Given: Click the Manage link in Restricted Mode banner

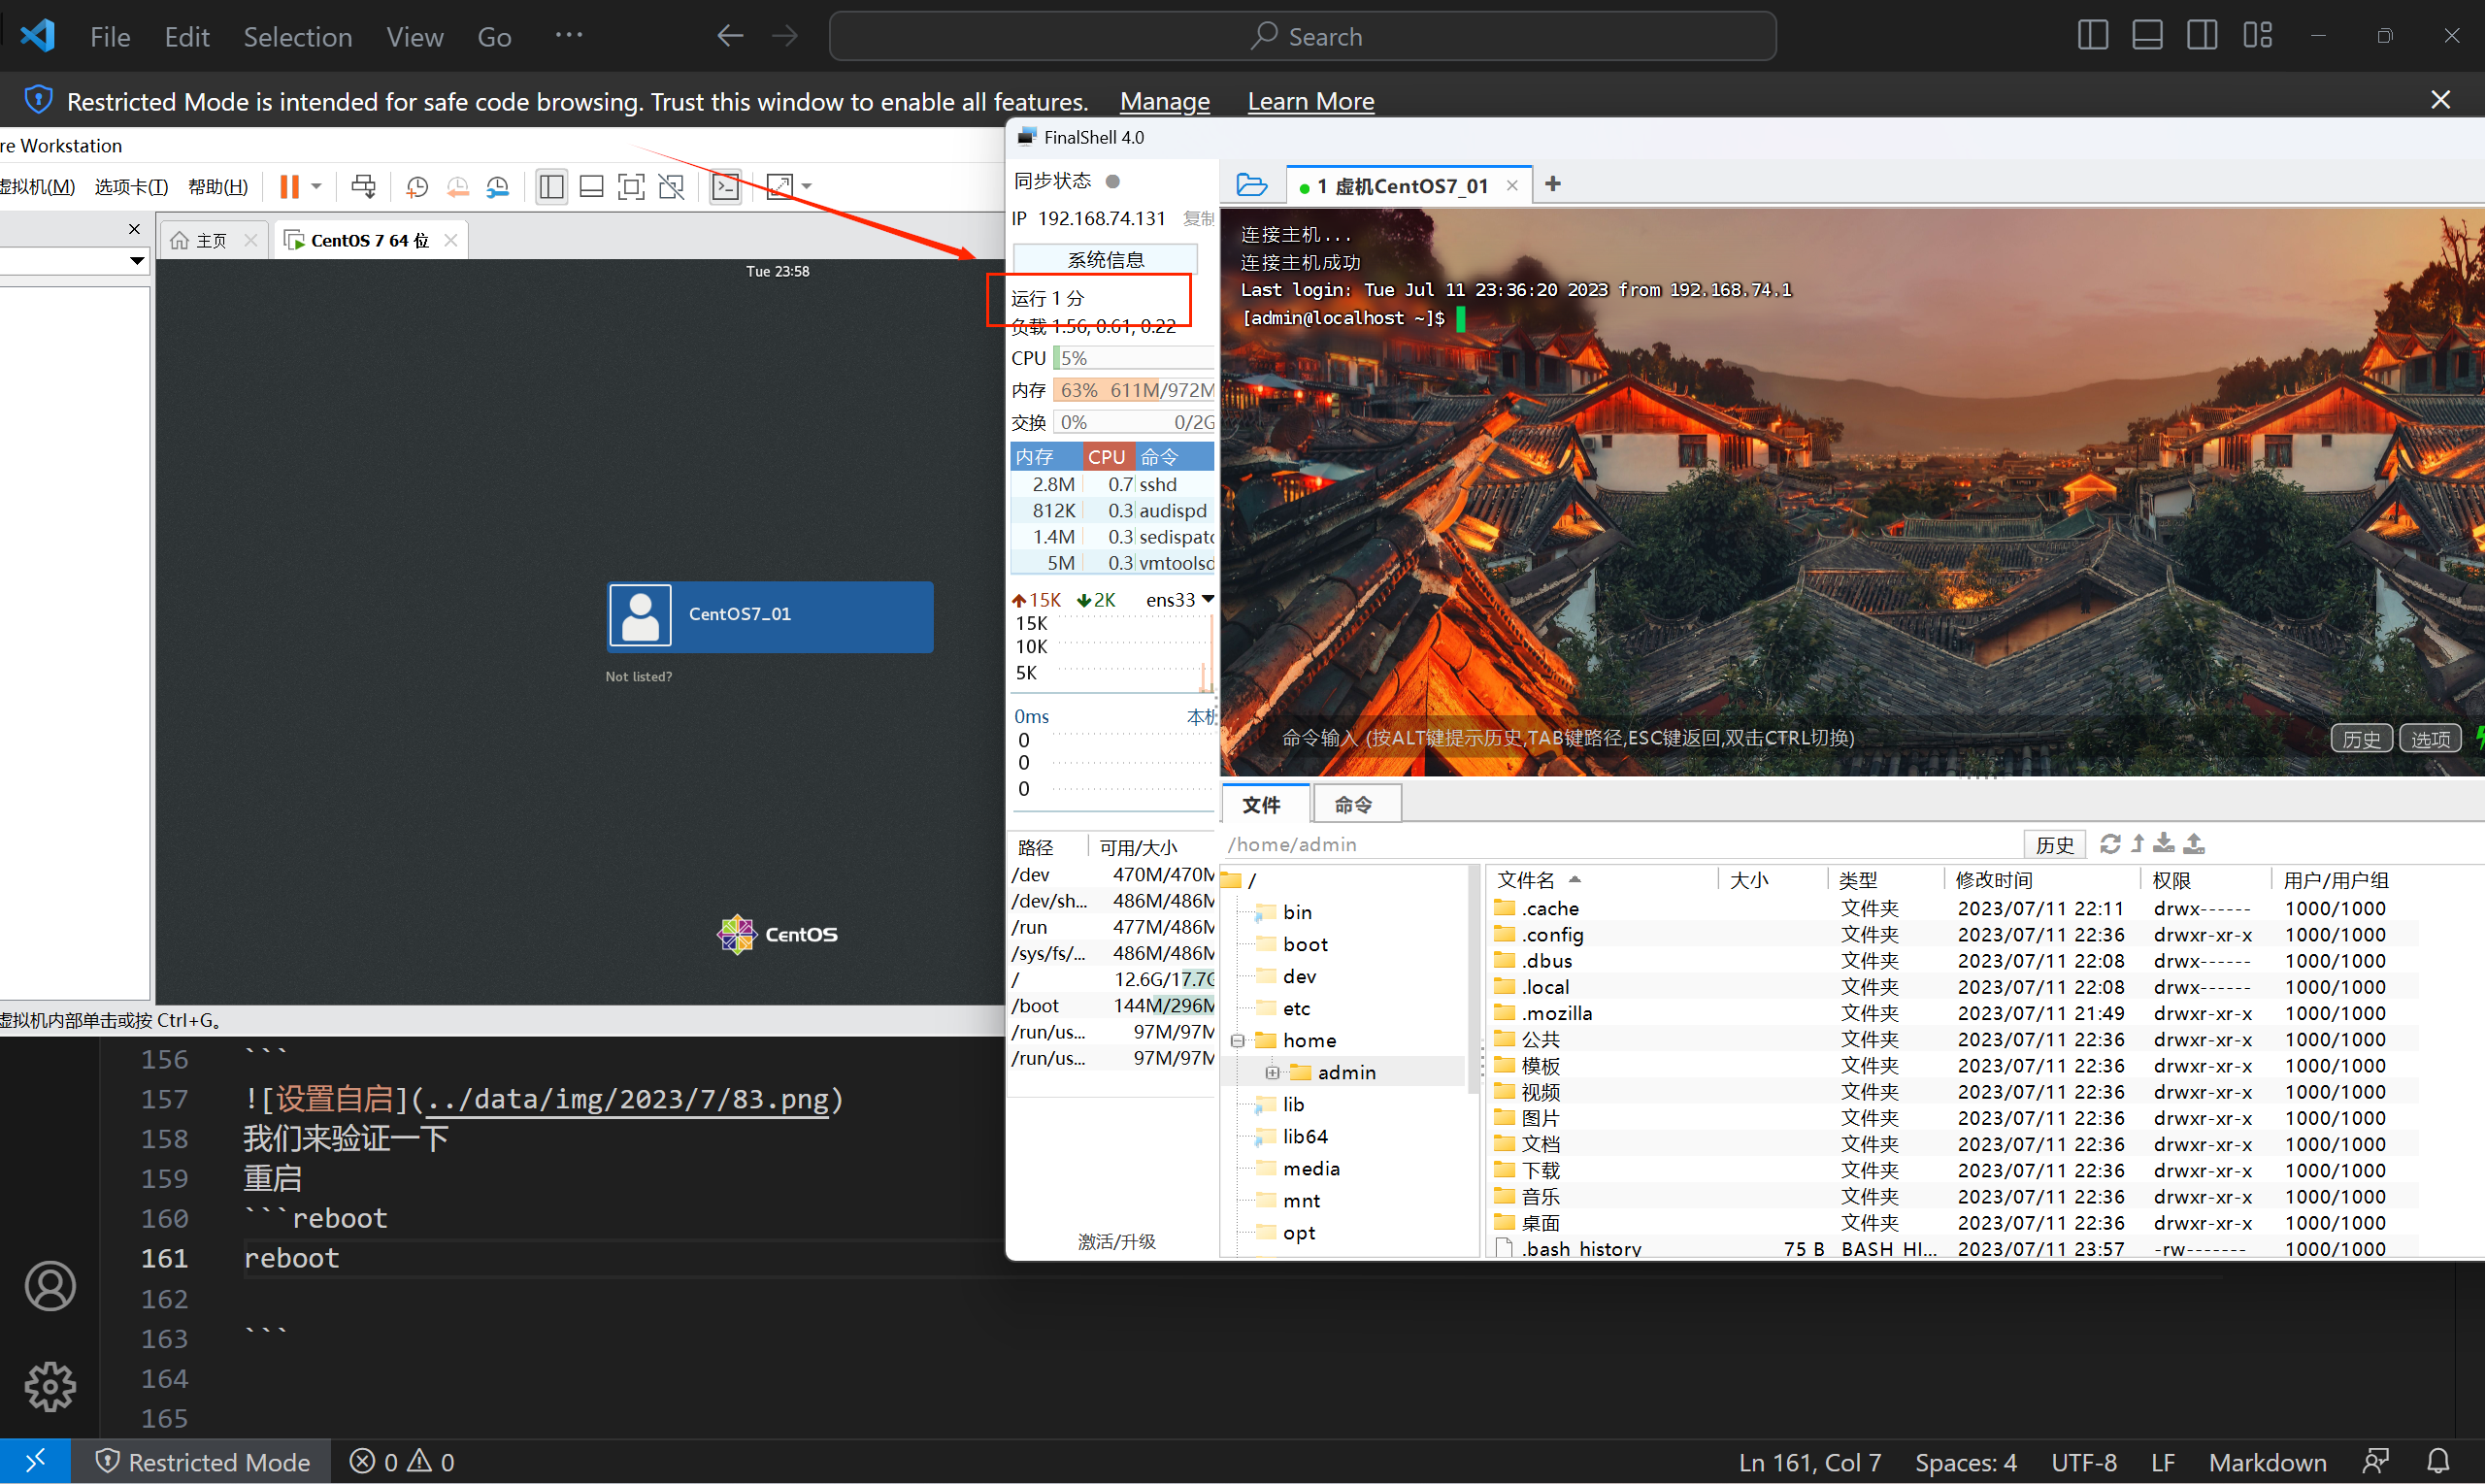Looking at the screenshot, I should (x=1165, y=101).
